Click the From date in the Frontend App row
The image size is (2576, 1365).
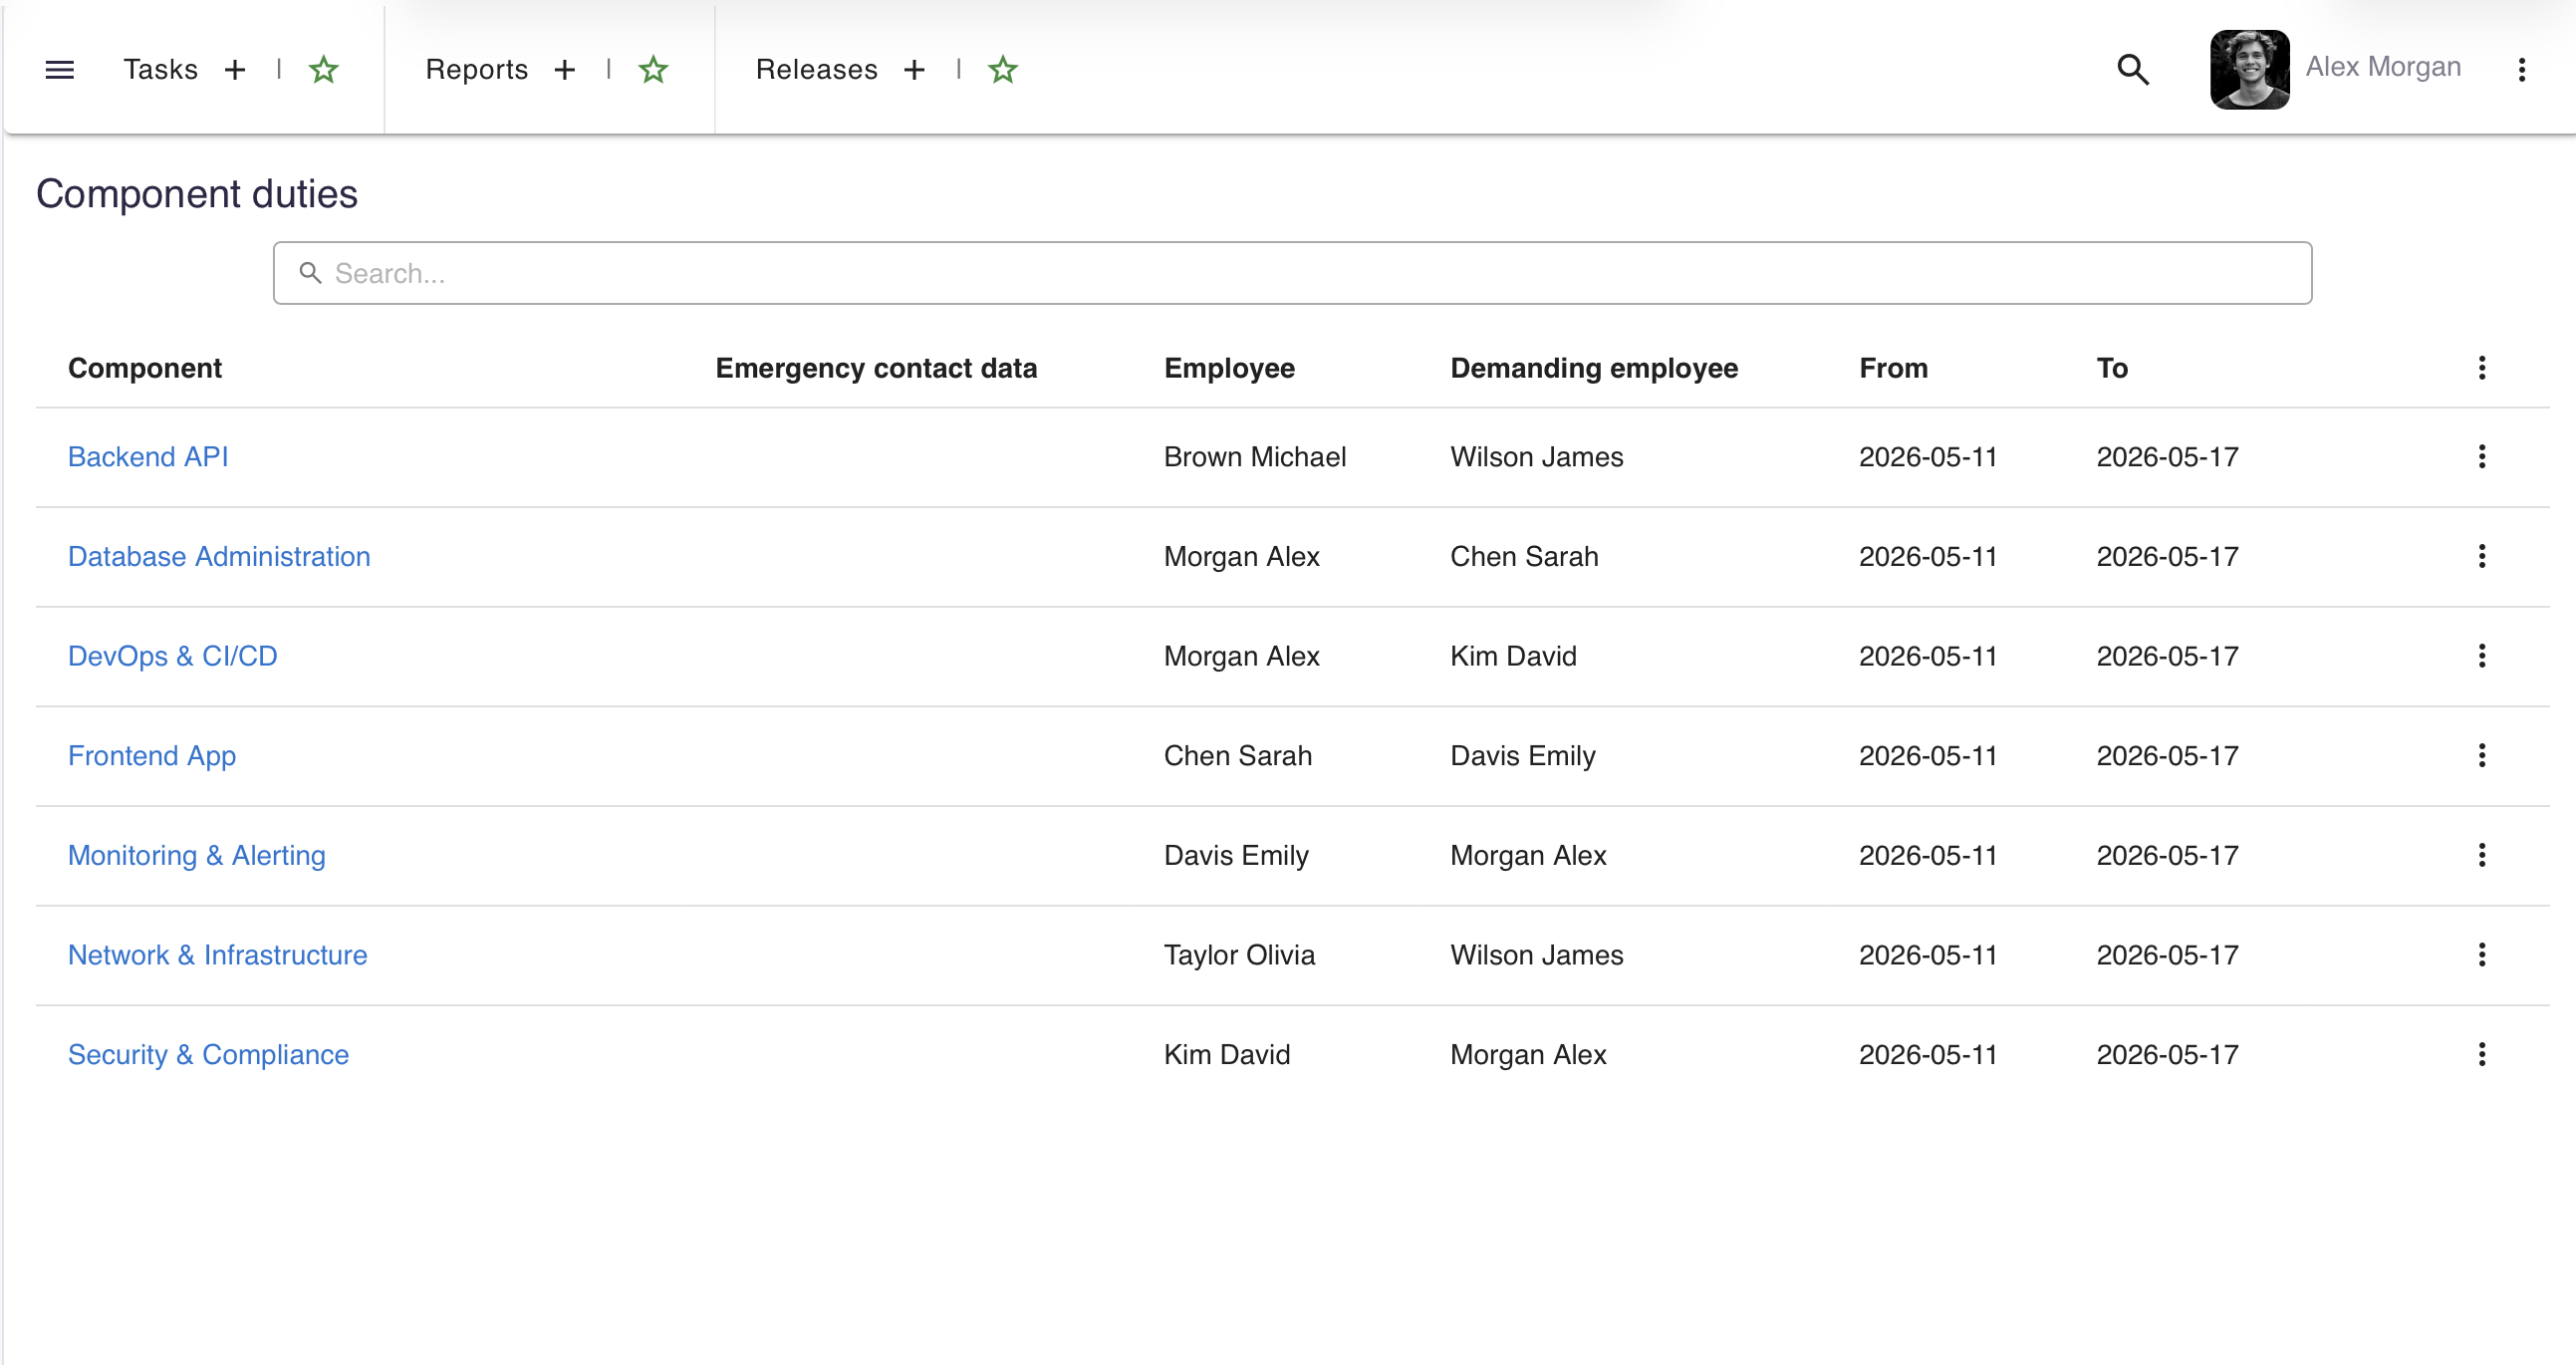tap(1928, 755)
